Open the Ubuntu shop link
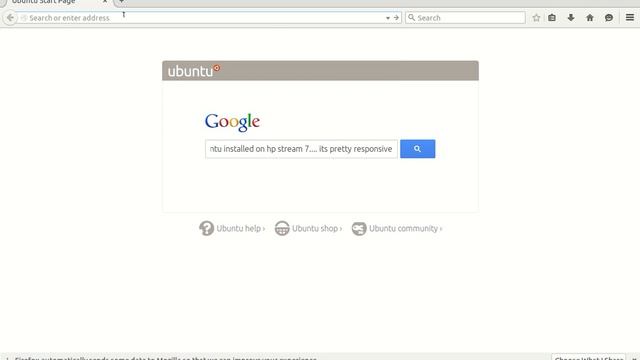 [317, 229]
